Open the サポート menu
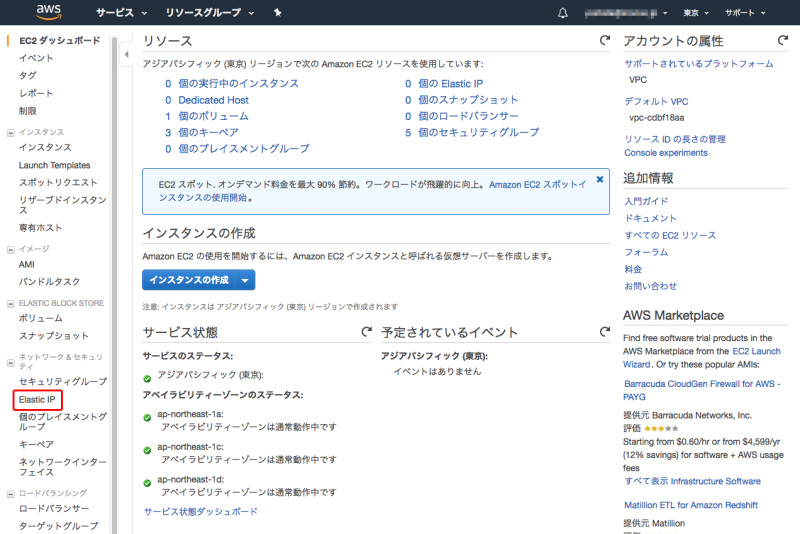Screen dimensions: 800x534 coord(745,13)
